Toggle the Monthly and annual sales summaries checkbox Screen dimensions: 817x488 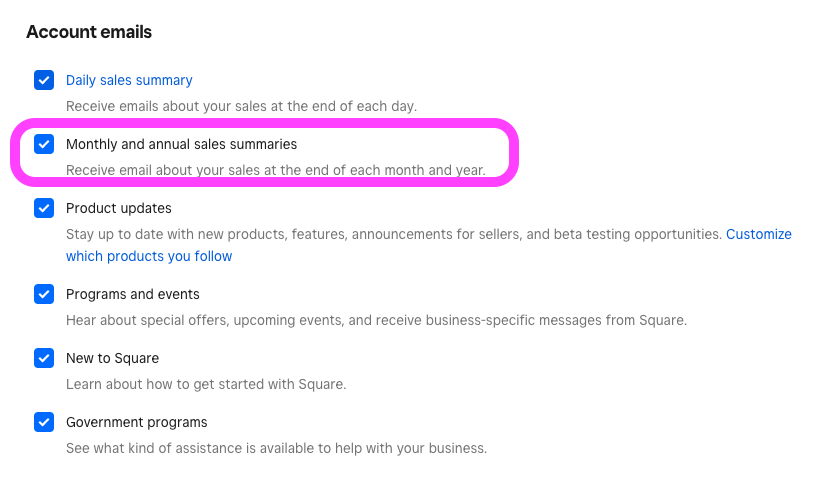click(44, 144)
